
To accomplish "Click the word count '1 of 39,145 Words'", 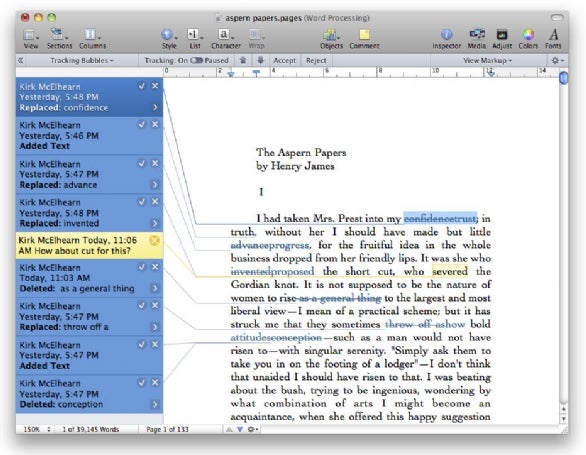I will [90, 430].
